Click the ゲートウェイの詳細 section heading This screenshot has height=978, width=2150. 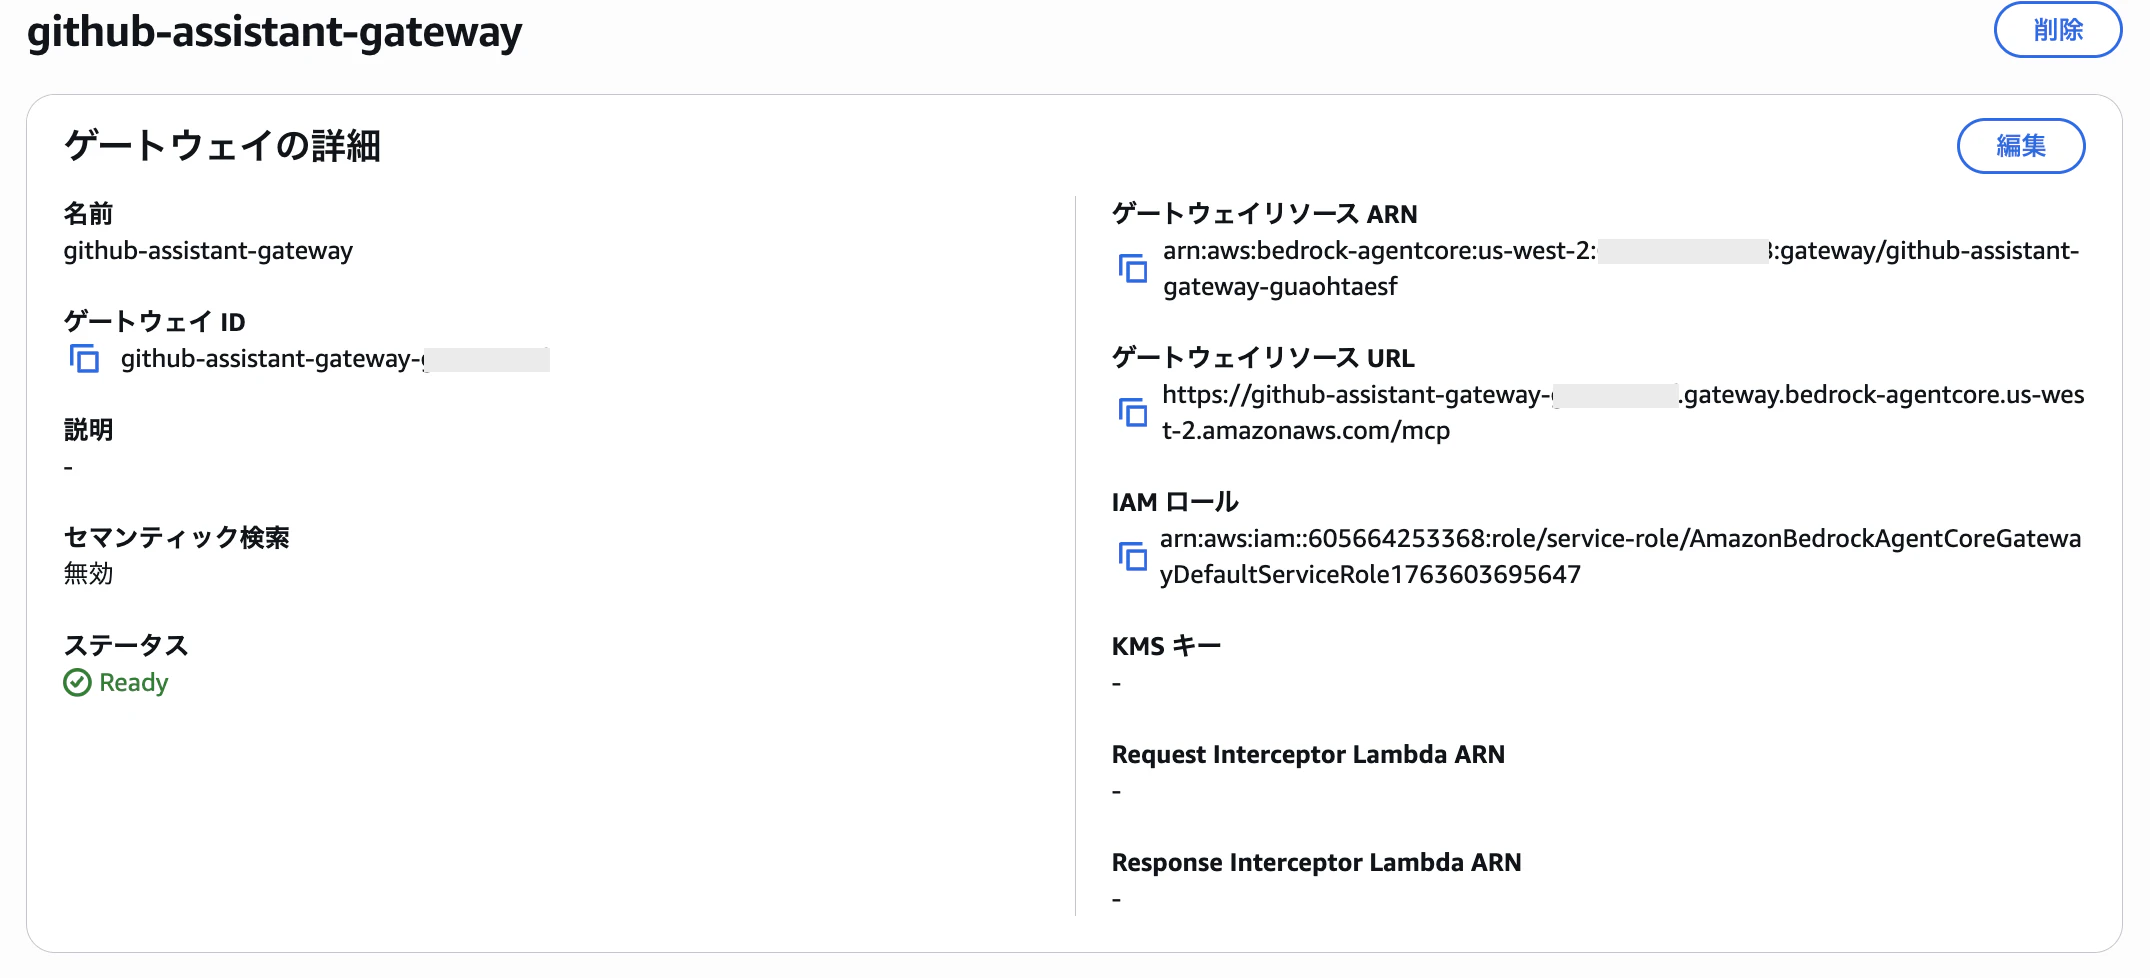[x=224, y=145]
